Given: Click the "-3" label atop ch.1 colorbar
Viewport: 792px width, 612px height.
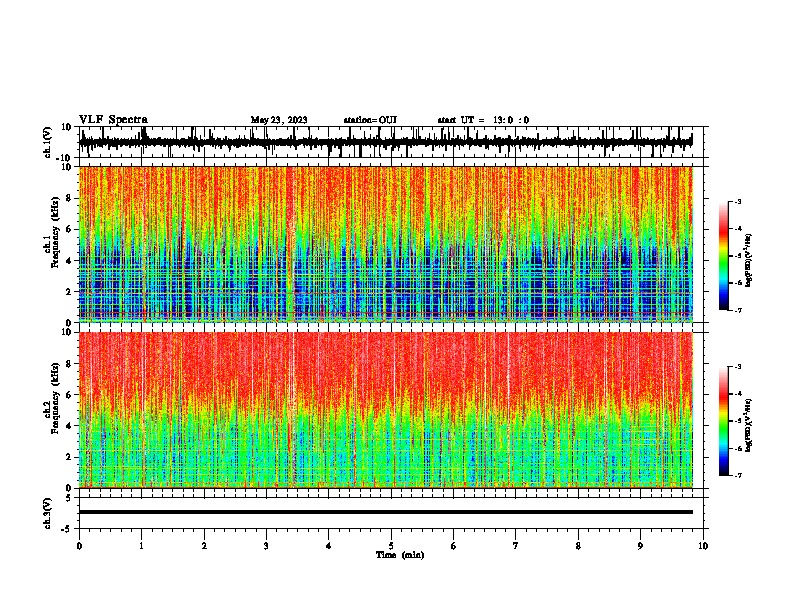Looking at the screenshot, I should tap(737, 201).
